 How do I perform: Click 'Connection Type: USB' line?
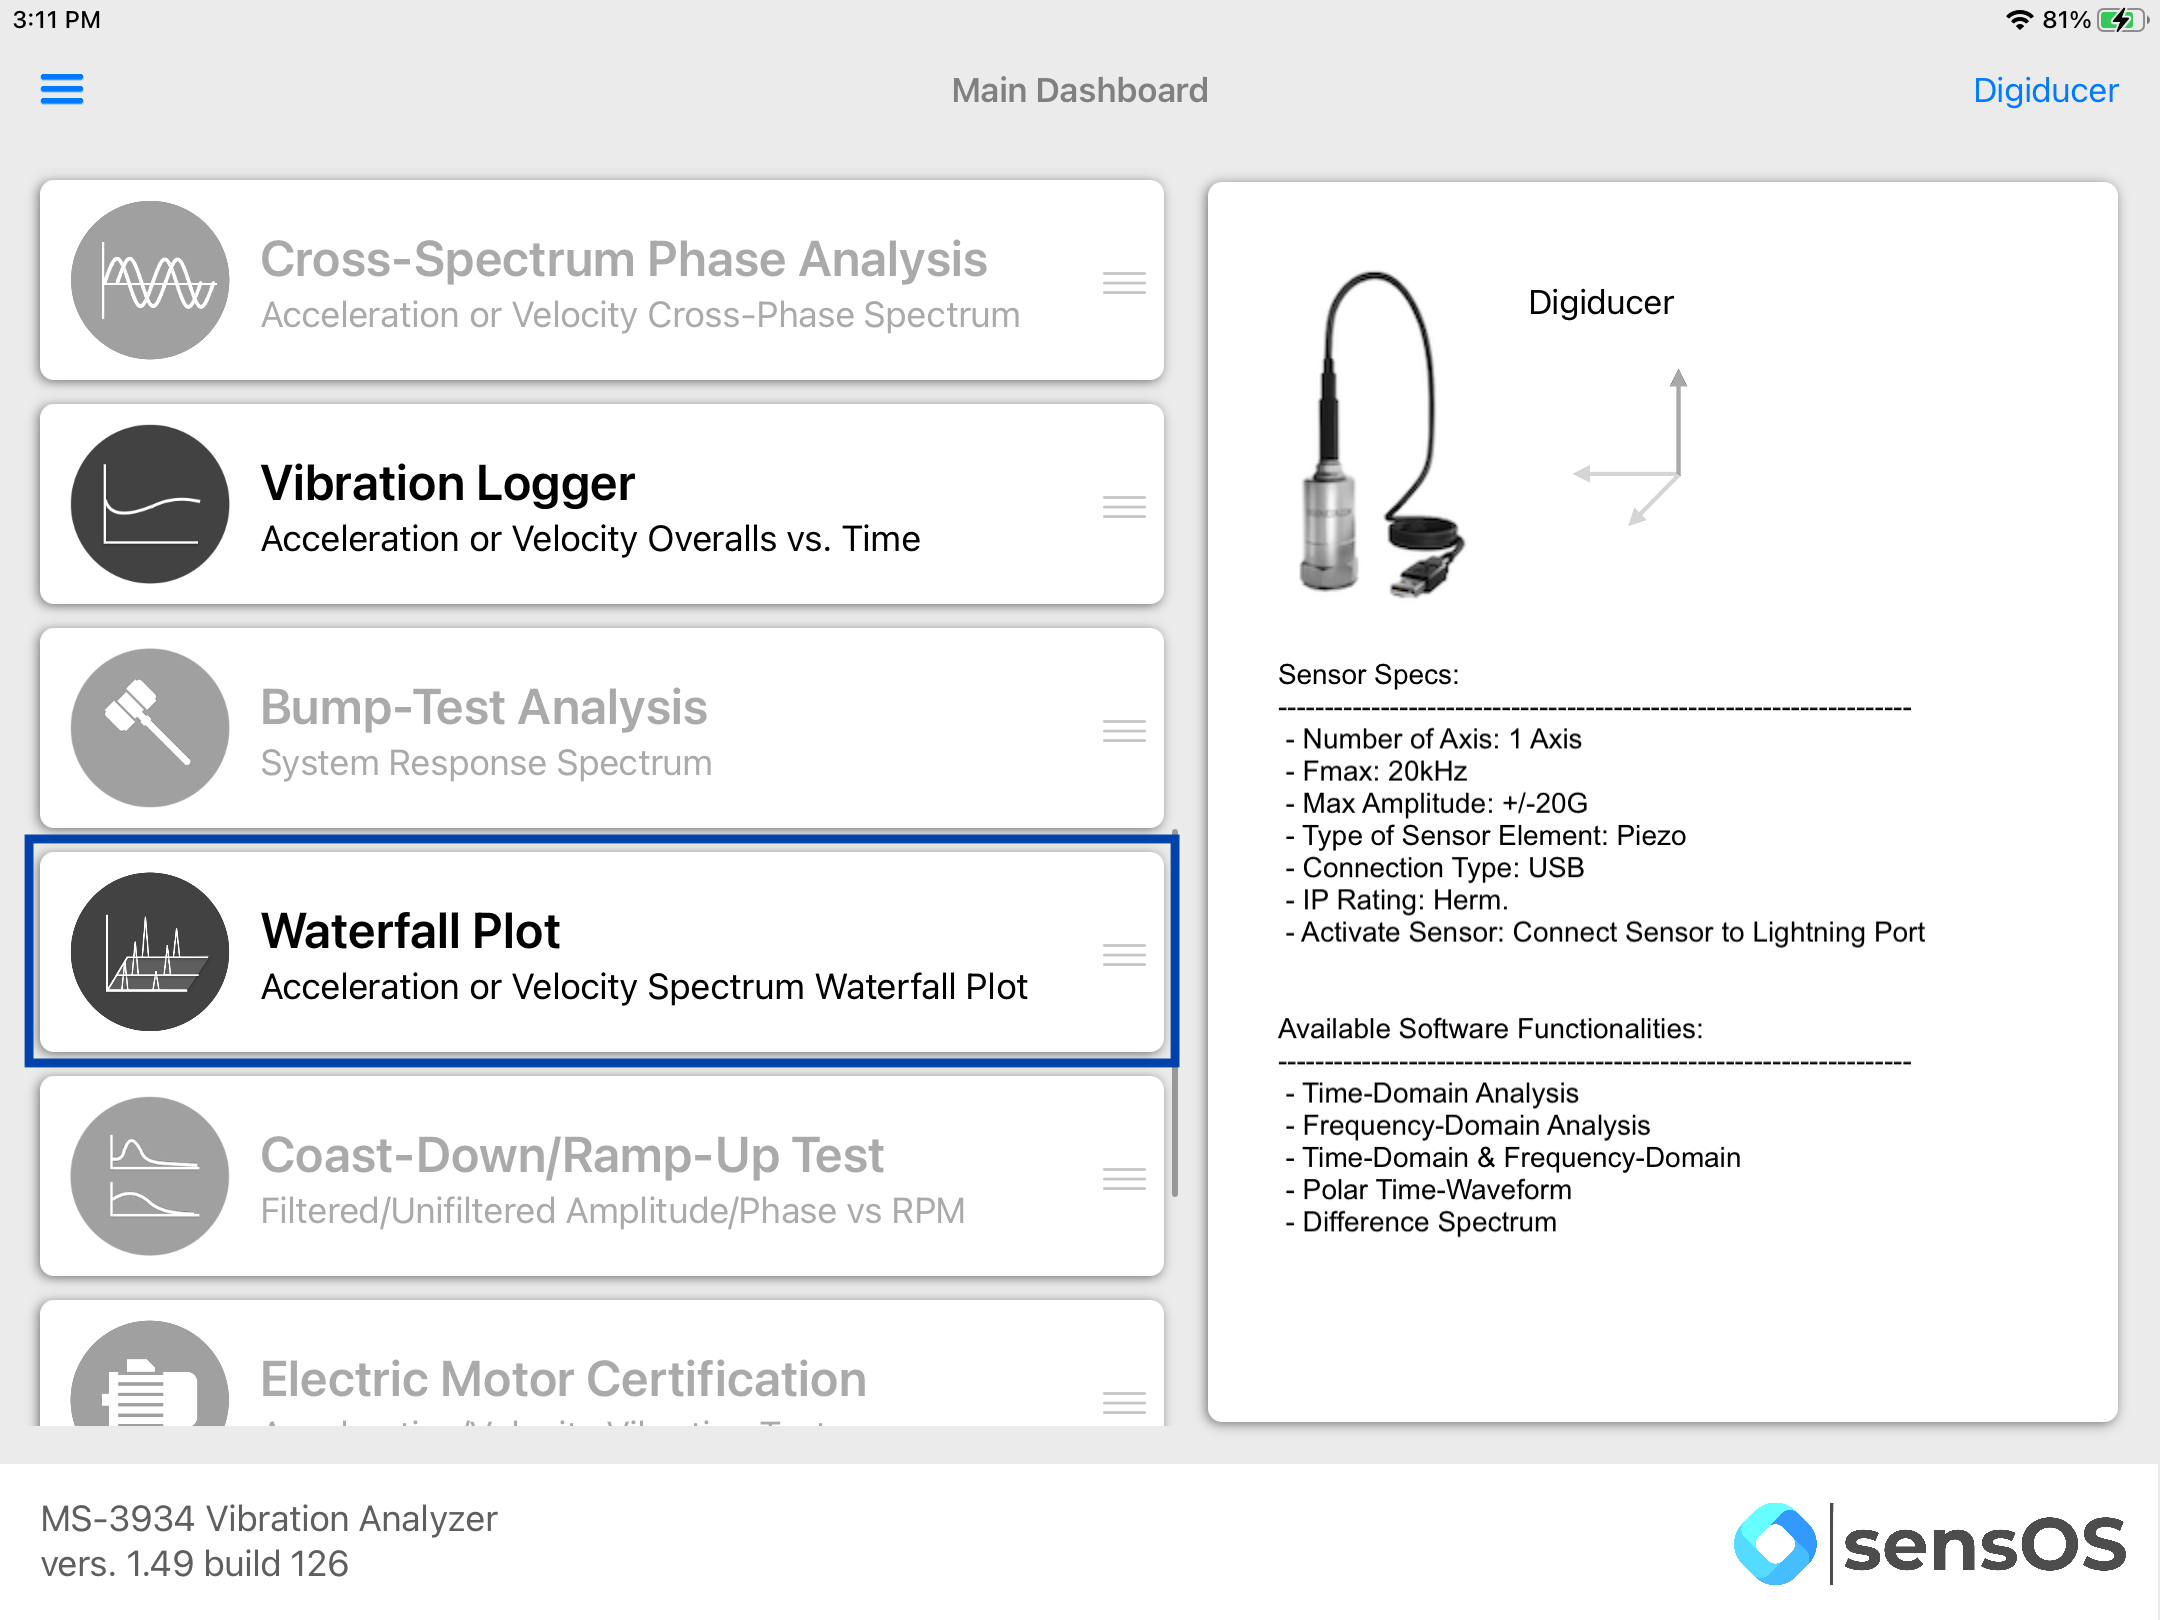(x=1435, y=867)
